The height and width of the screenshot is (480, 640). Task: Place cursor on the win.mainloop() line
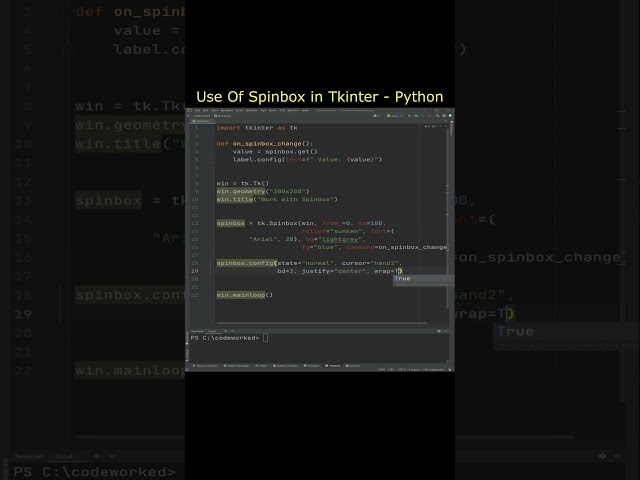[x=244, y=295]
